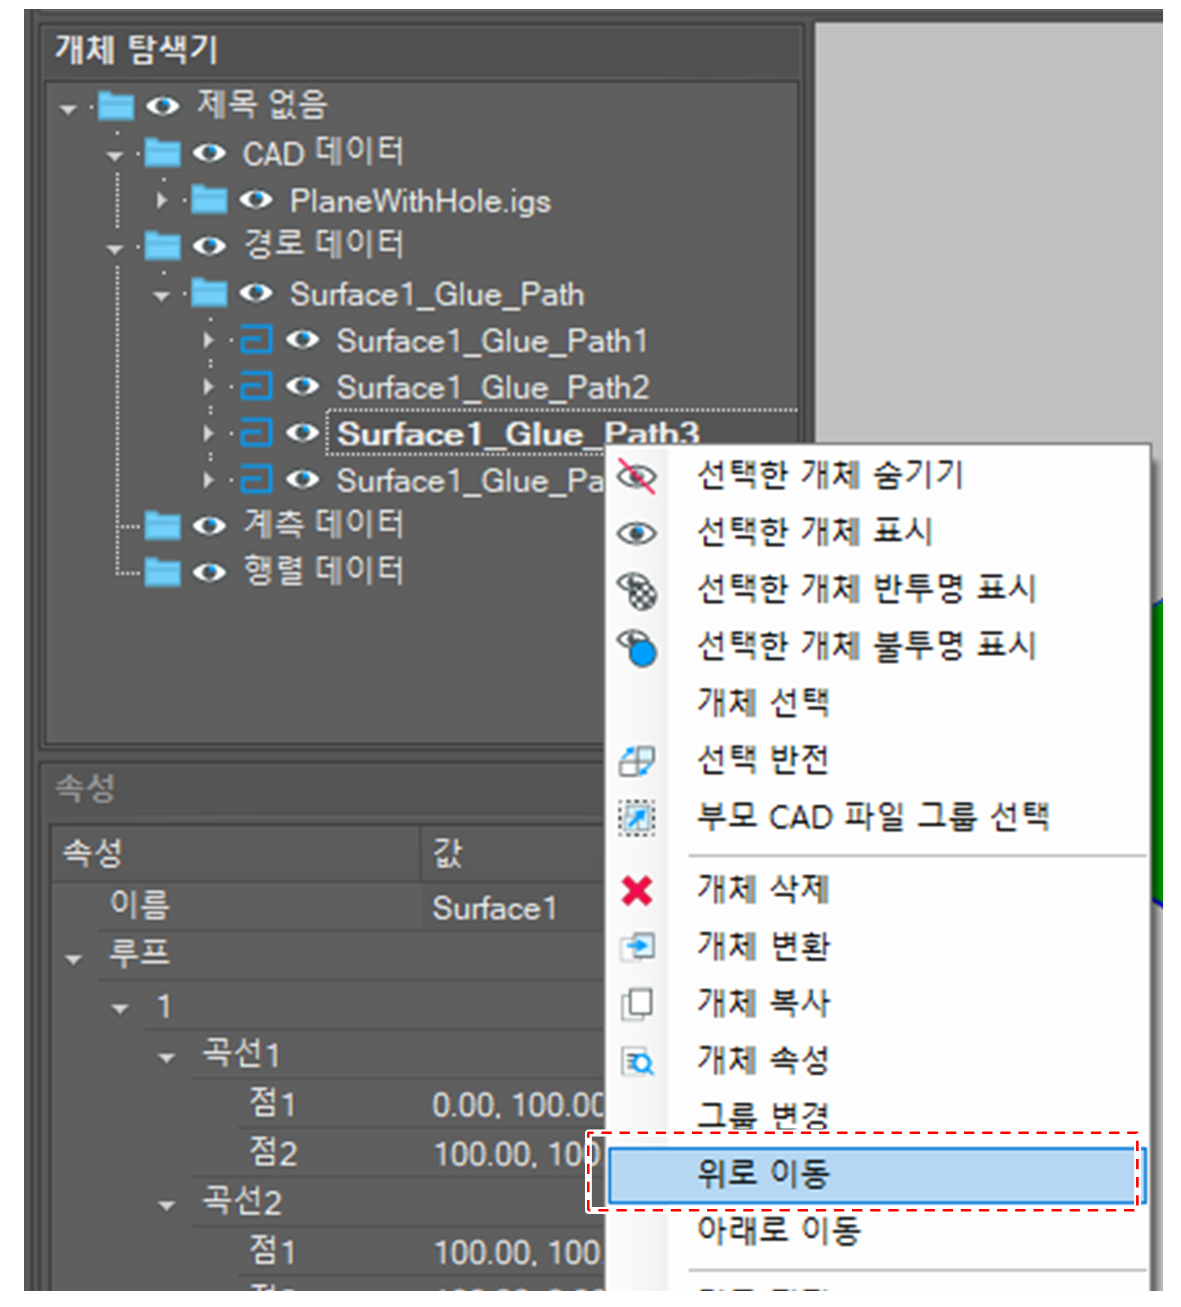The width and height of the screenshot is (1181, 1307).
Task: Click the object properties magnifier icon
Action: point(637,1061)
